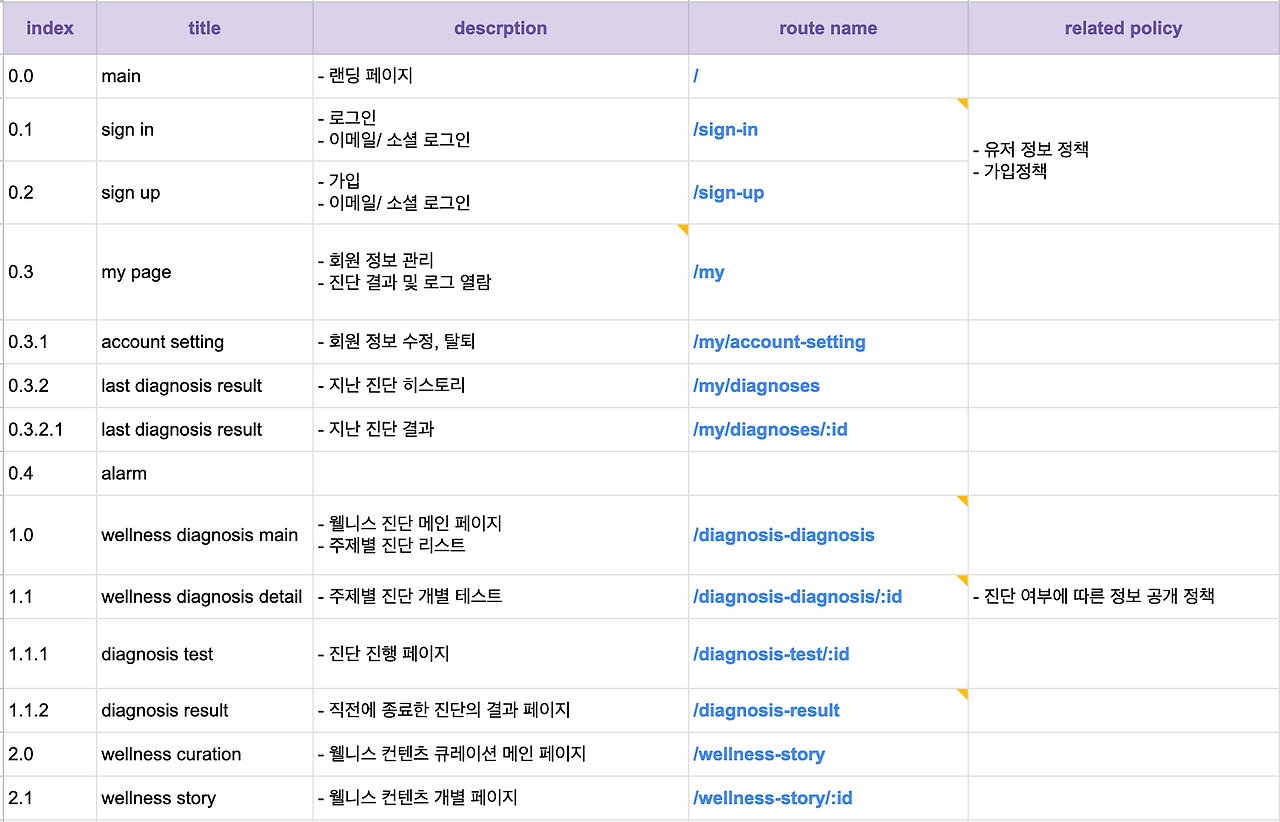Open the comment marker on /sign-in cell
This screenshot has width=1280, height=822.
(962, 103)
